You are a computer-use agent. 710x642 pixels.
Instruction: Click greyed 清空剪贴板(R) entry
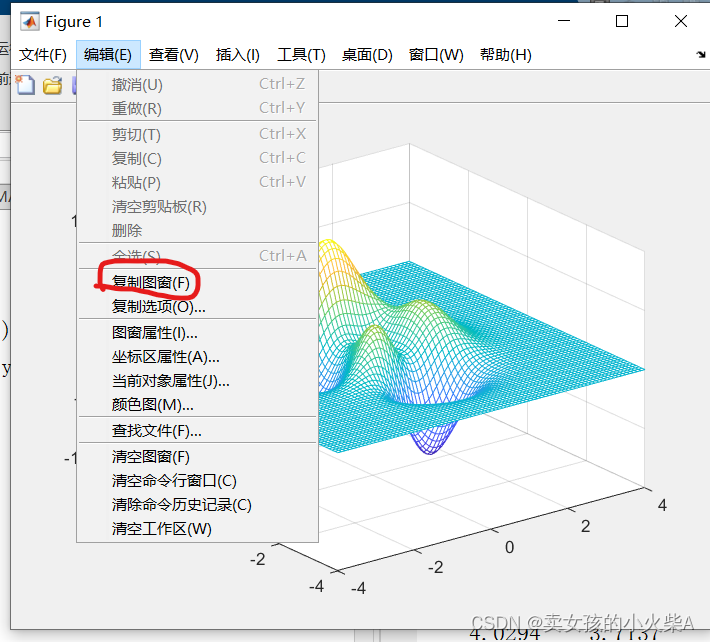coord(197,206)
